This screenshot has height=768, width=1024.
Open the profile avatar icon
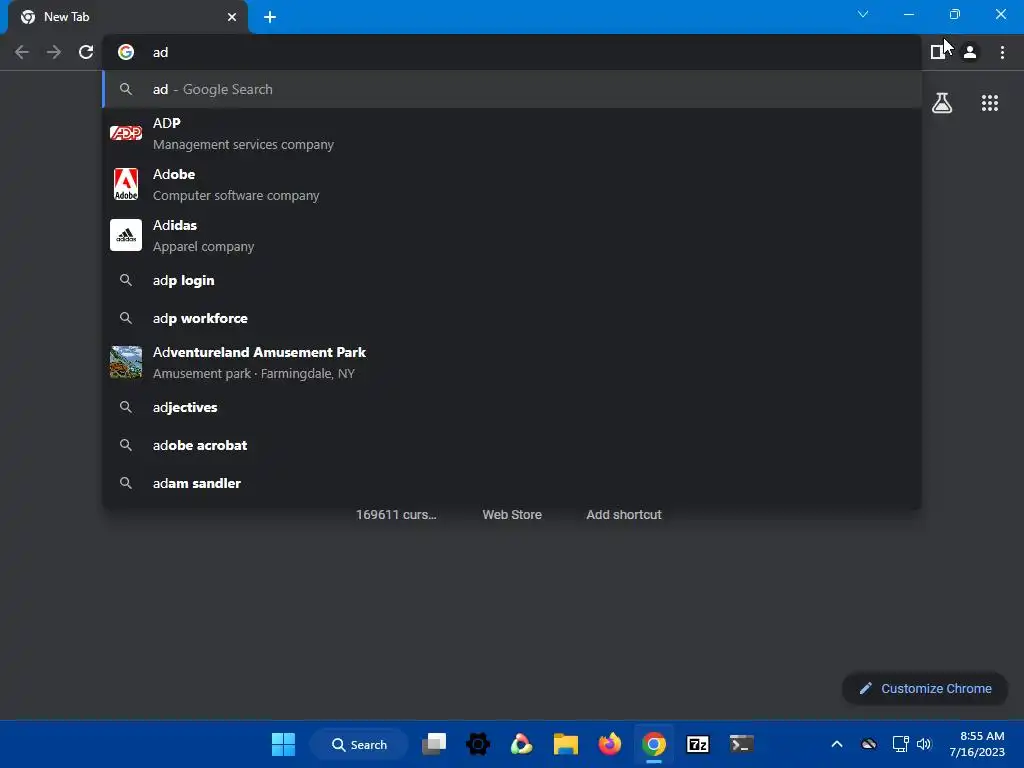(x=970, y=52)
